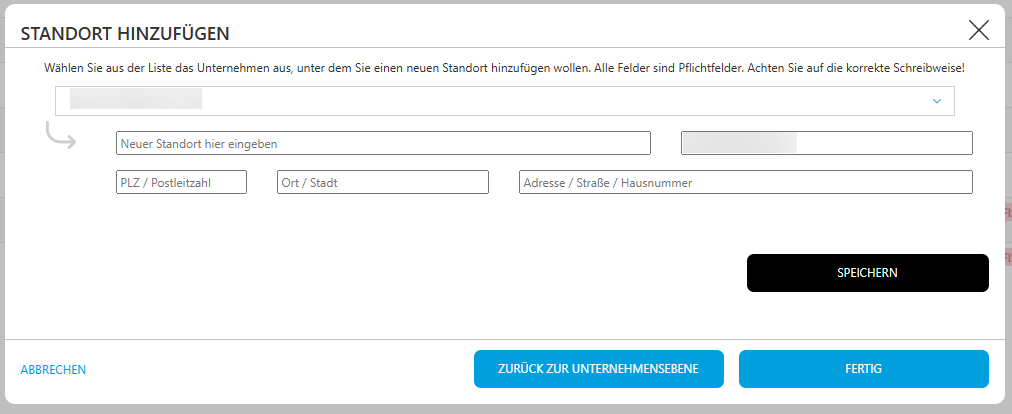Finish by clicking the FERTIG button
The height and width of the screenshot is (414, 1012).
[864, 369]
